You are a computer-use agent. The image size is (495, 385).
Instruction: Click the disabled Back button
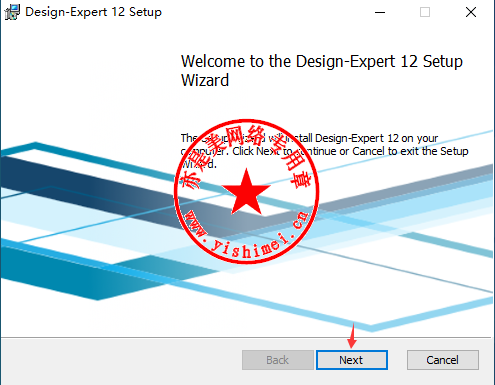point(278,360)
